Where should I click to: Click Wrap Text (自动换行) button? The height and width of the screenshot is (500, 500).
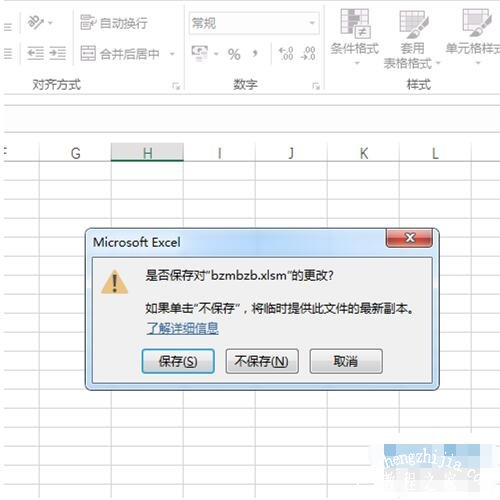(x=114, y=23)
